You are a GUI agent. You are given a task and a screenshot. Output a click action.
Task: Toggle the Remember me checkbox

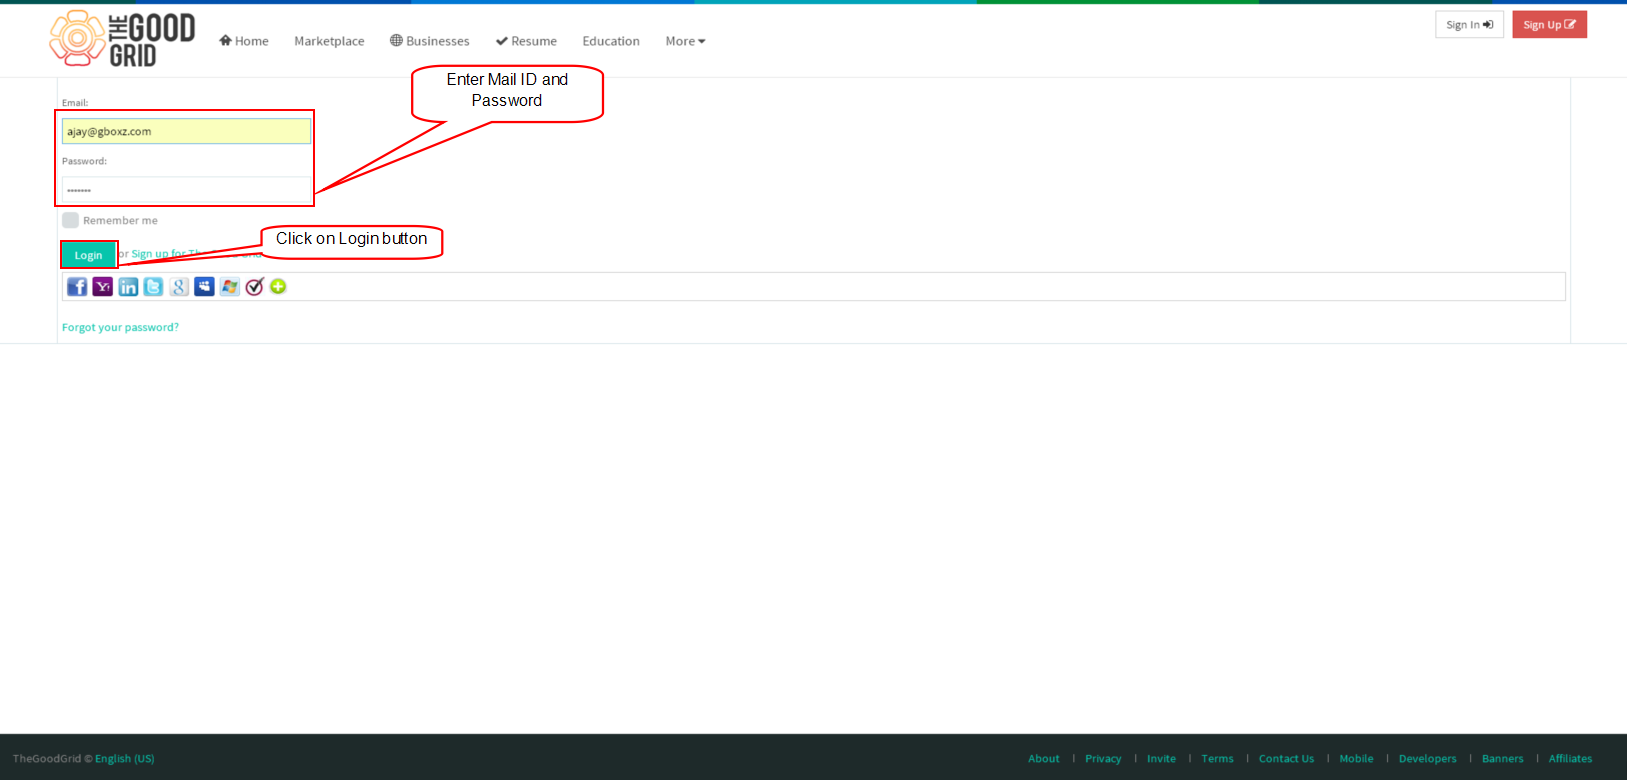click(x=70, y=220)
